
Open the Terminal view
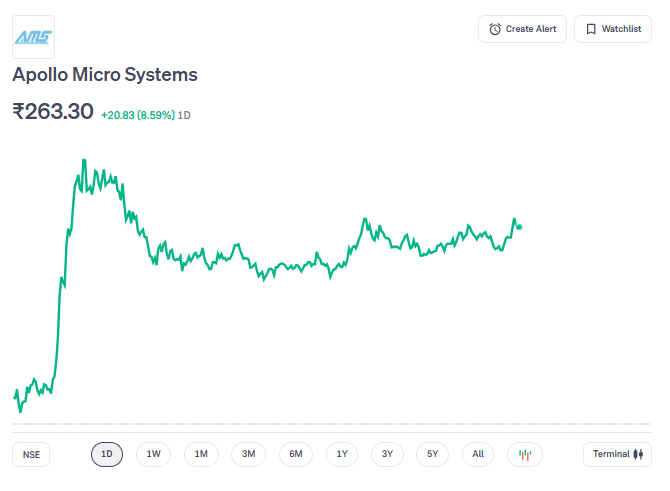pyautogui.click(x=617, y=454)
